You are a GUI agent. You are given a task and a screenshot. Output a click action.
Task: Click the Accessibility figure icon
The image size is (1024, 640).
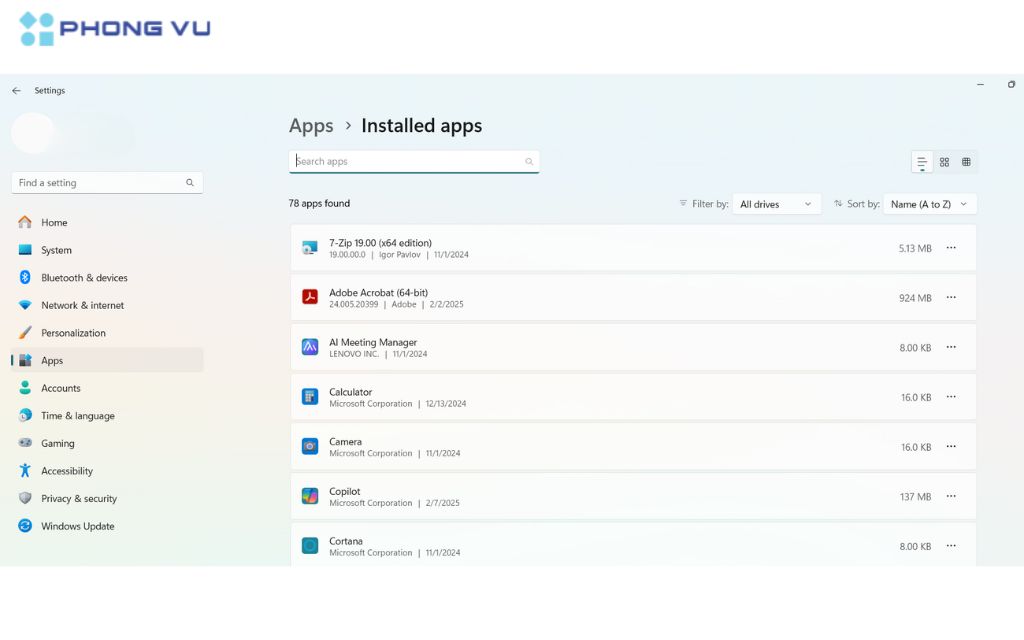point(25,470)
